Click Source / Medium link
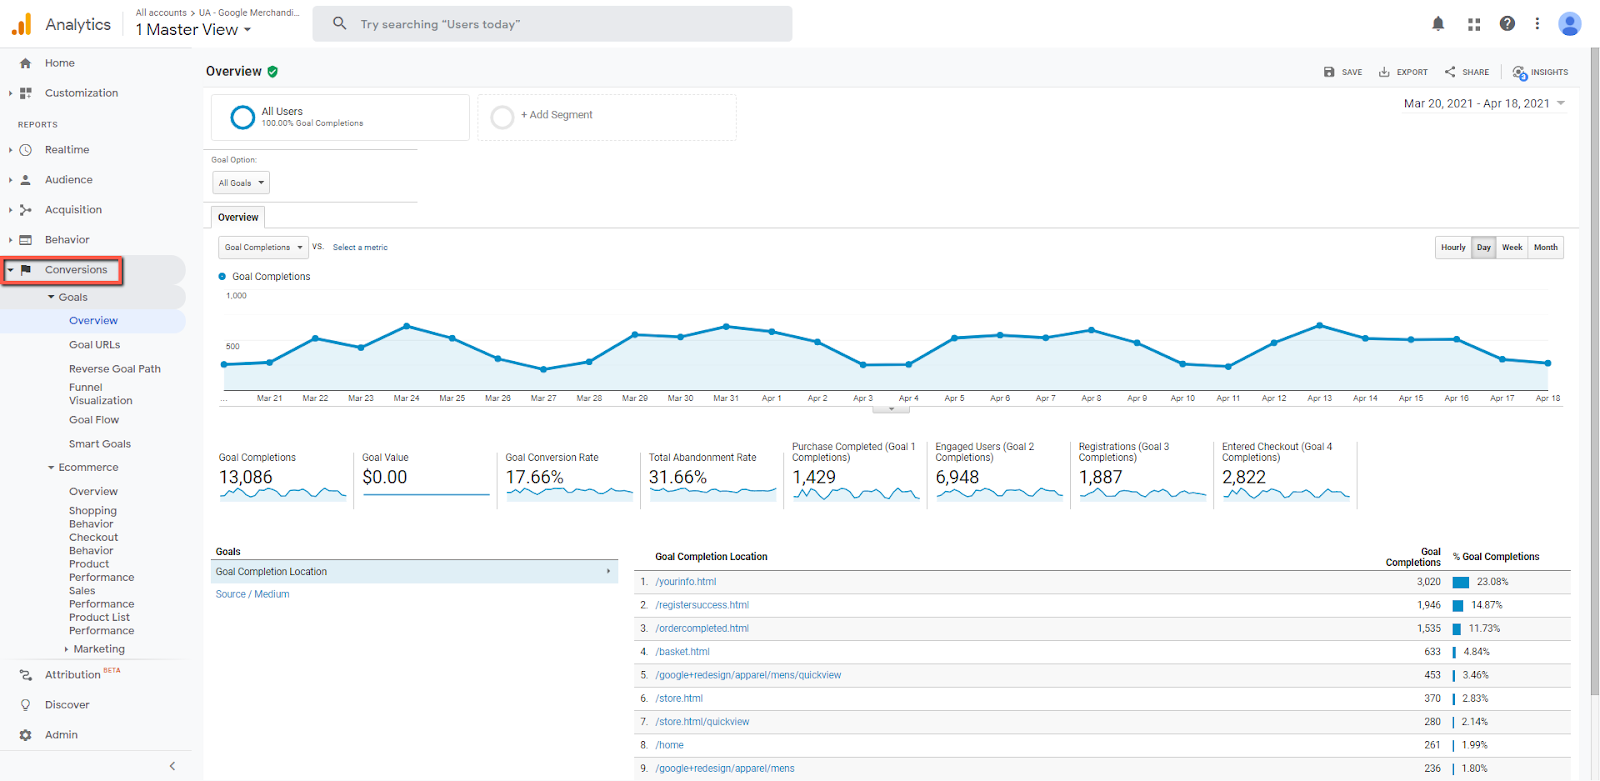1600x781 pixels. click(252, 594)
